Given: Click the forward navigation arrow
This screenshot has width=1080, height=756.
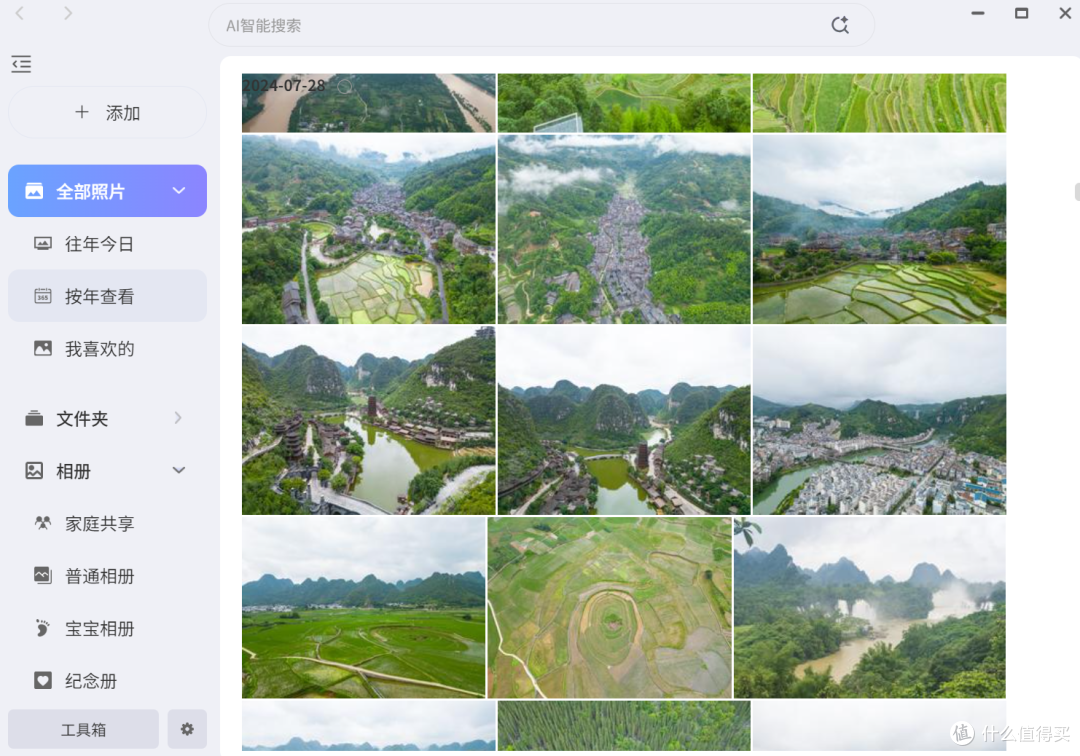Looking at the screenshot, I should tap(68, 13).
